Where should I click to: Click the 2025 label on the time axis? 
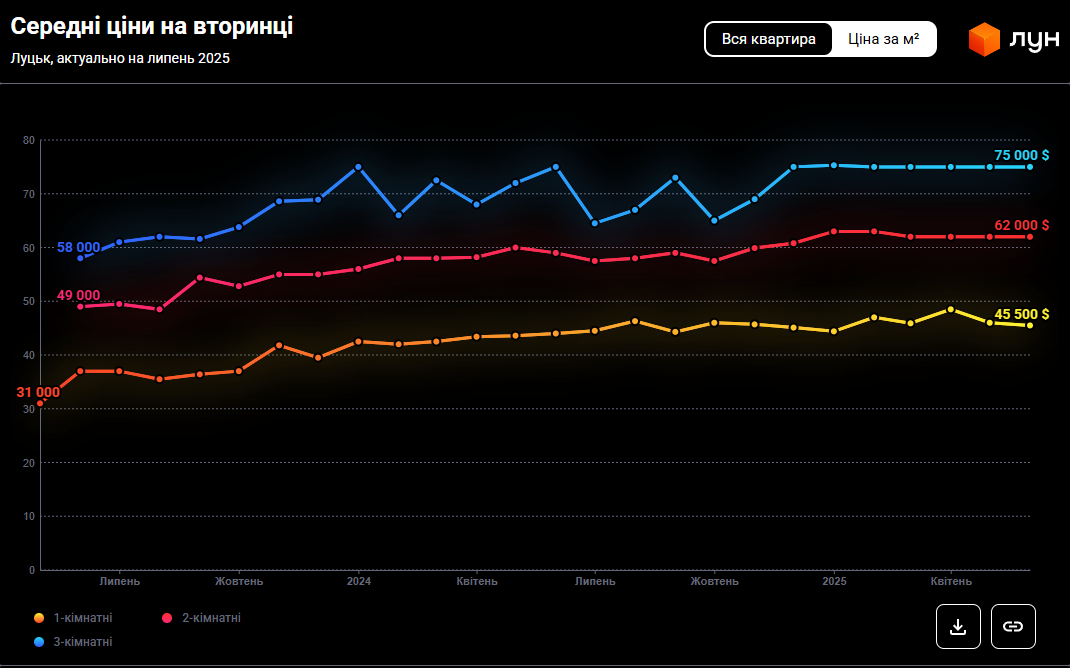(x=834, y=581)
